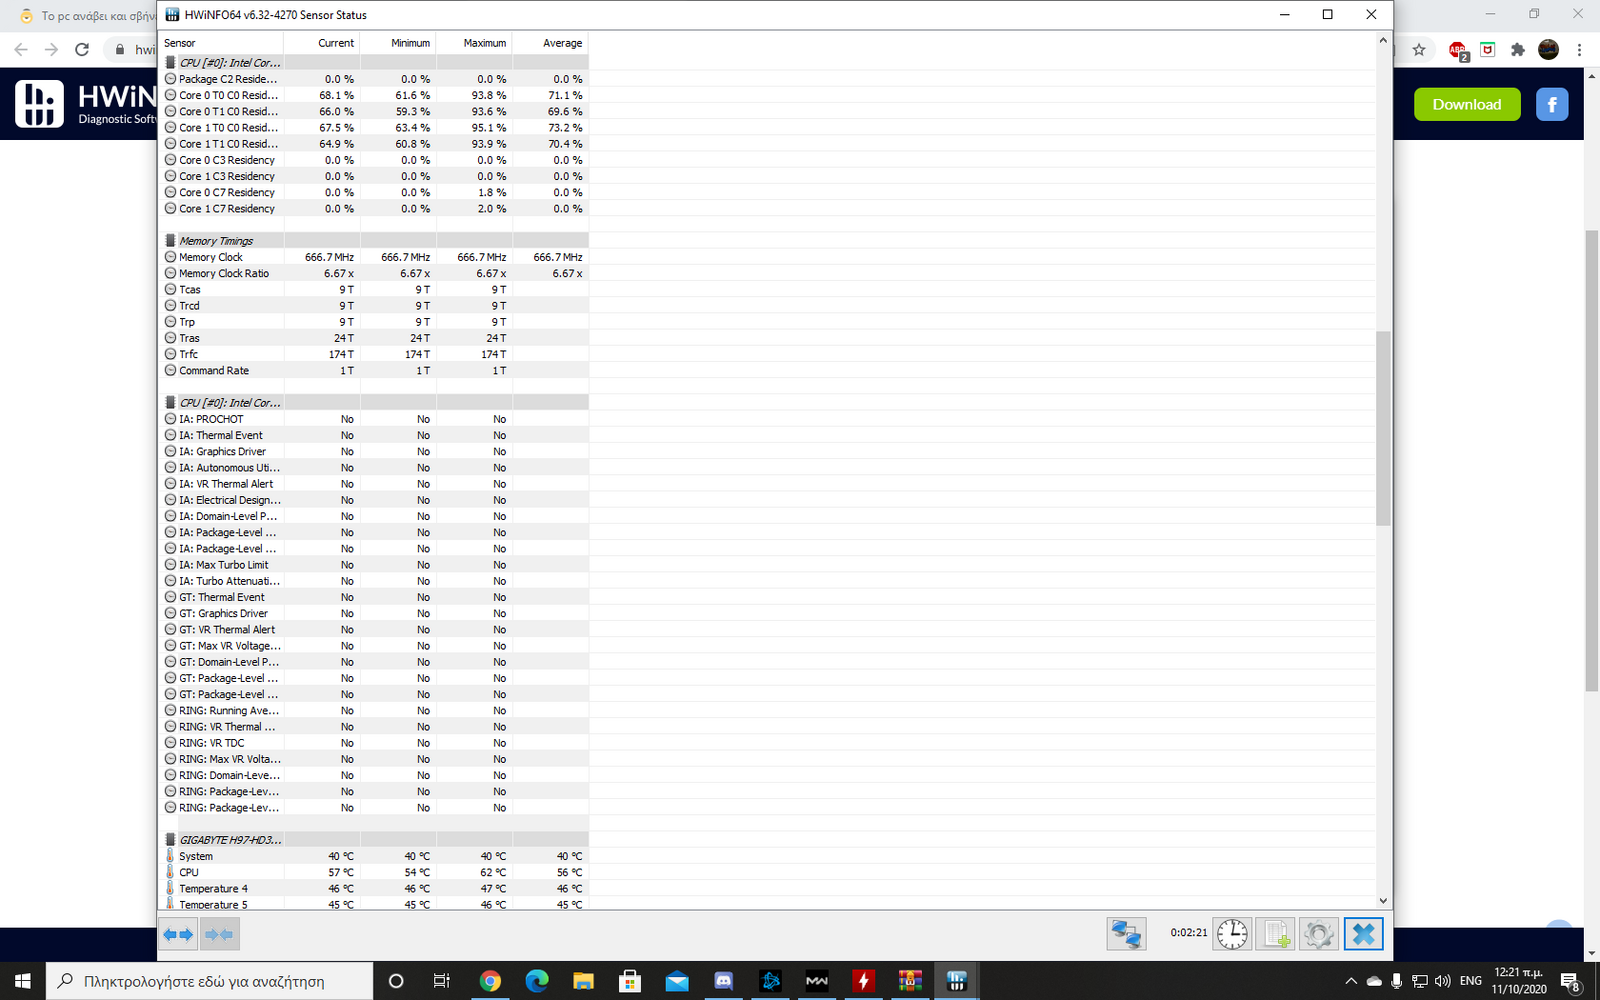Select the Memory Clock Ratio row
Image resolution: width=1600 pixels, height=1000 pixels.
(x=374, y=273)
